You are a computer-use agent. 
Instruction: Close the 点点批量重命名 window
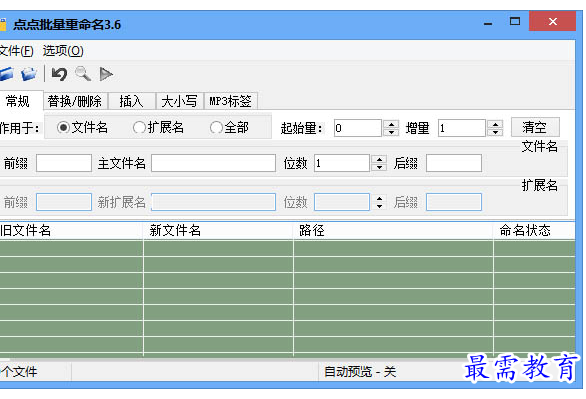(x=552, y=22)
